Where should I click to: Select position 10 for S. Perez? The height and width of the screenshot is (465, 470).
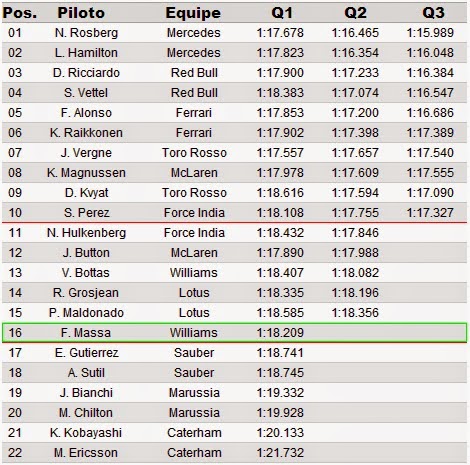[x=15, y=213]
